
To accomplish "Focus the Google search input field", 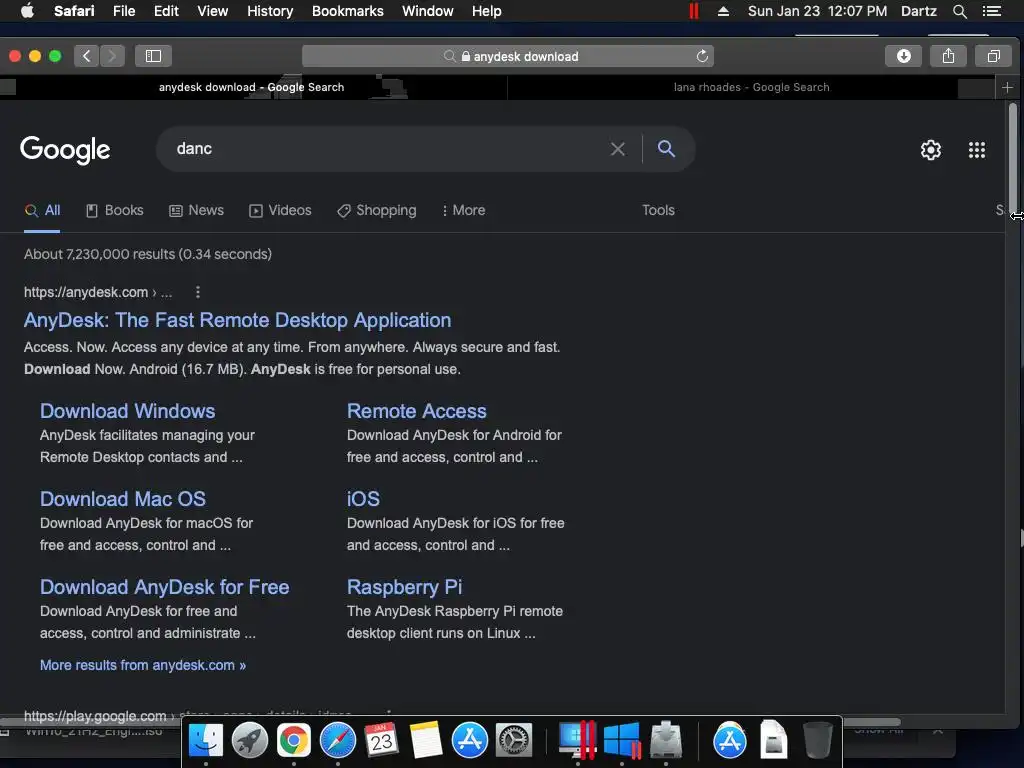I will [385, 149].
